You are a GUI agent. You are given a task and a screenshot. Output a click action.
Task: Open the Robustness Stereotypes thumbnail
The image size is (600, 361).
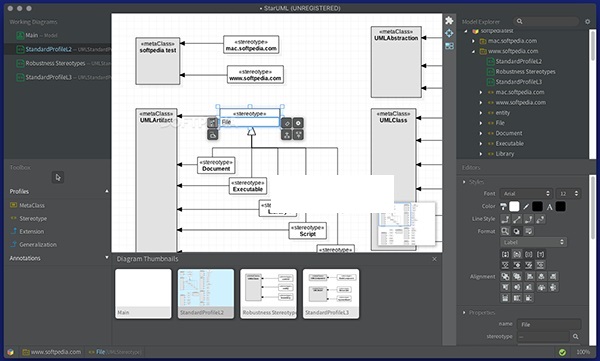tap(268, 294)
